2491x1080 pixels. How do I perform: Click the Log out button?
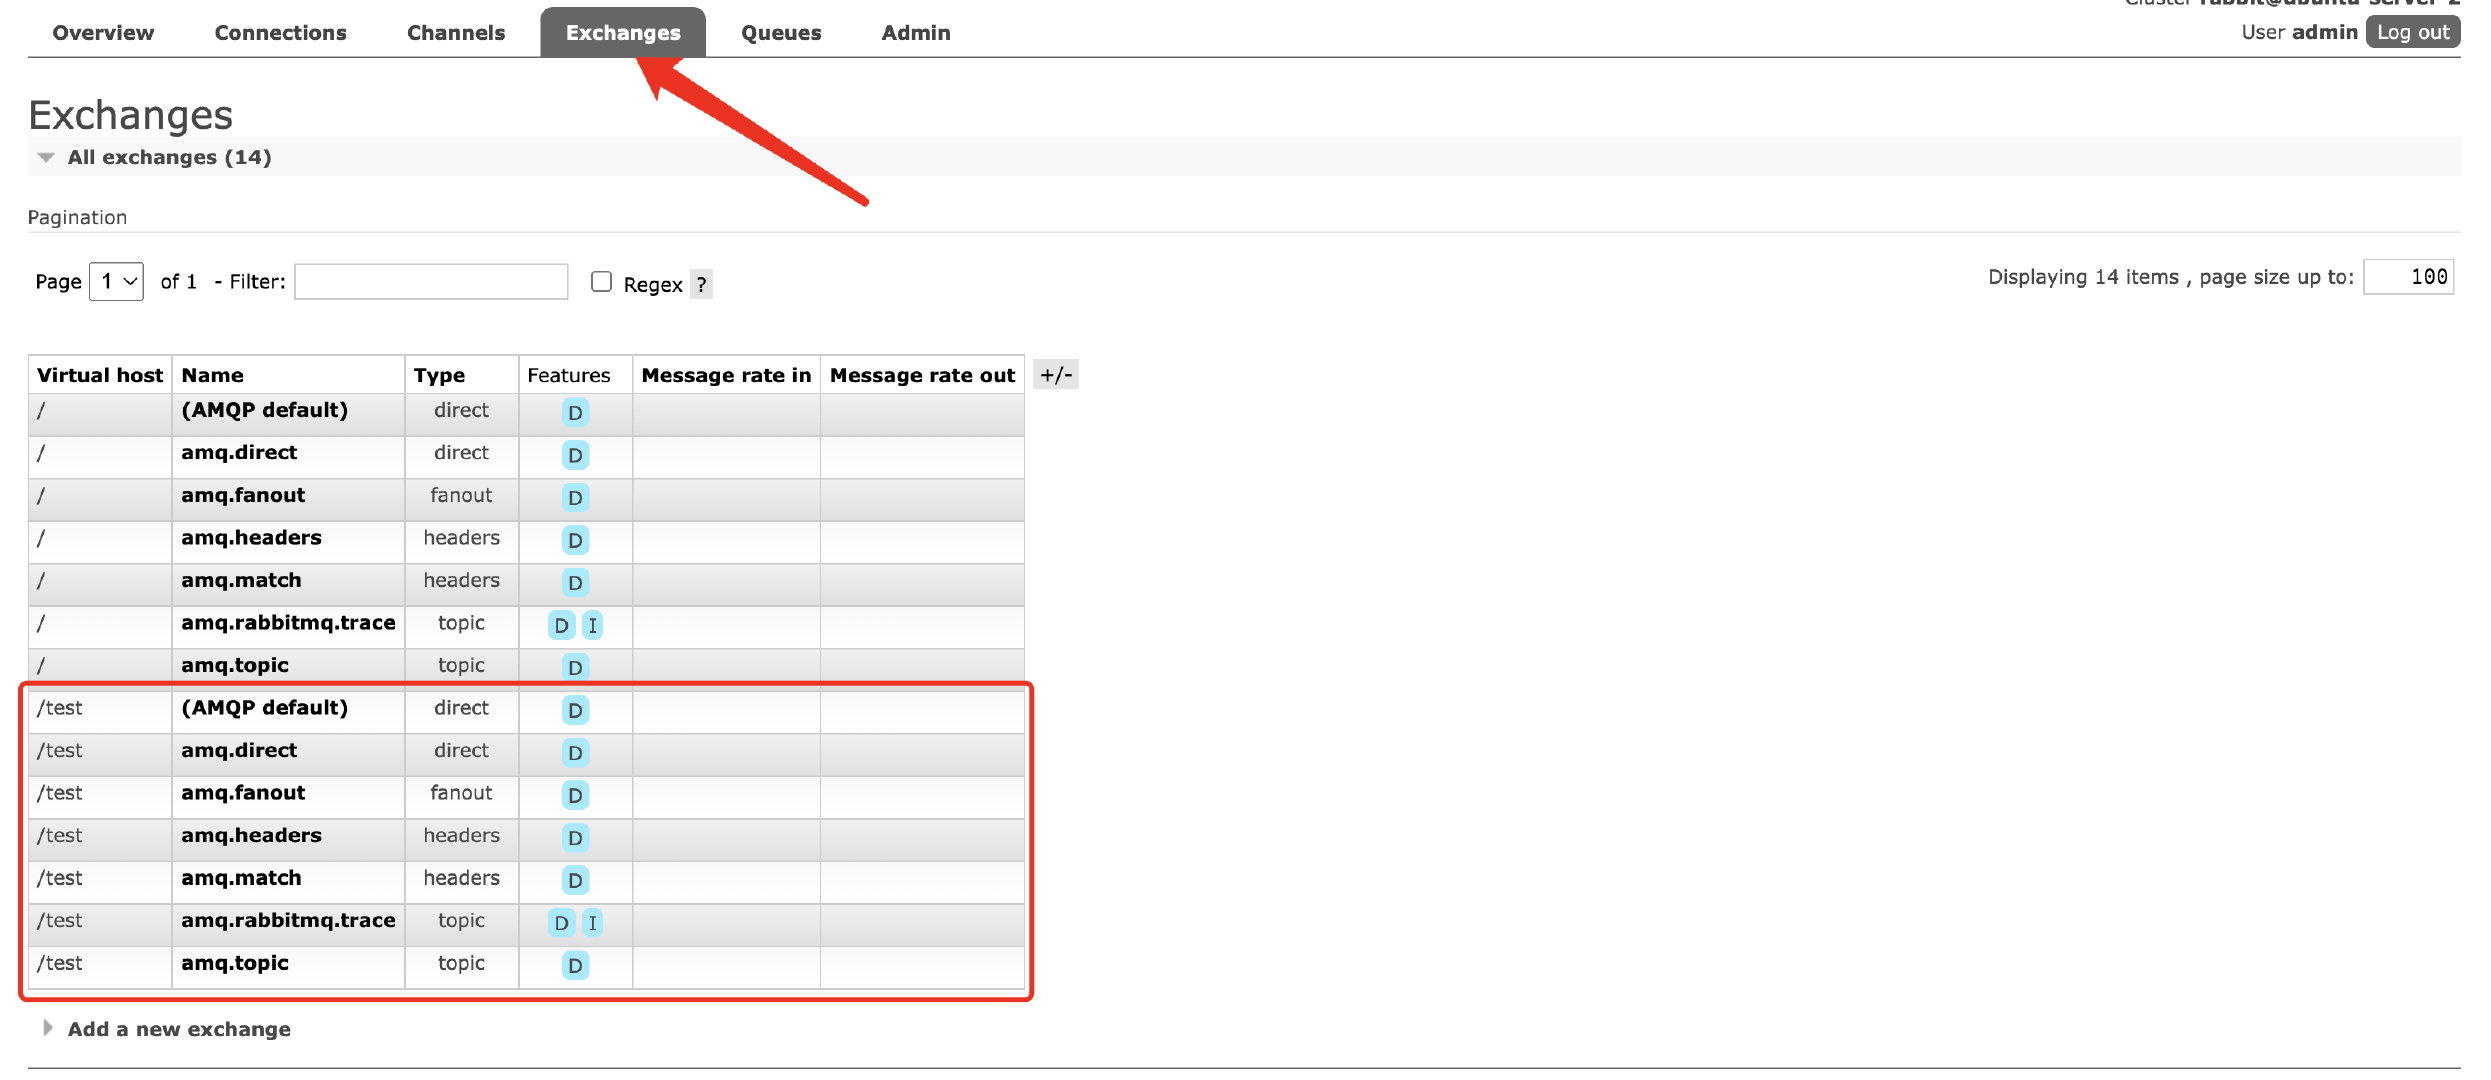tap(2413, 31)
